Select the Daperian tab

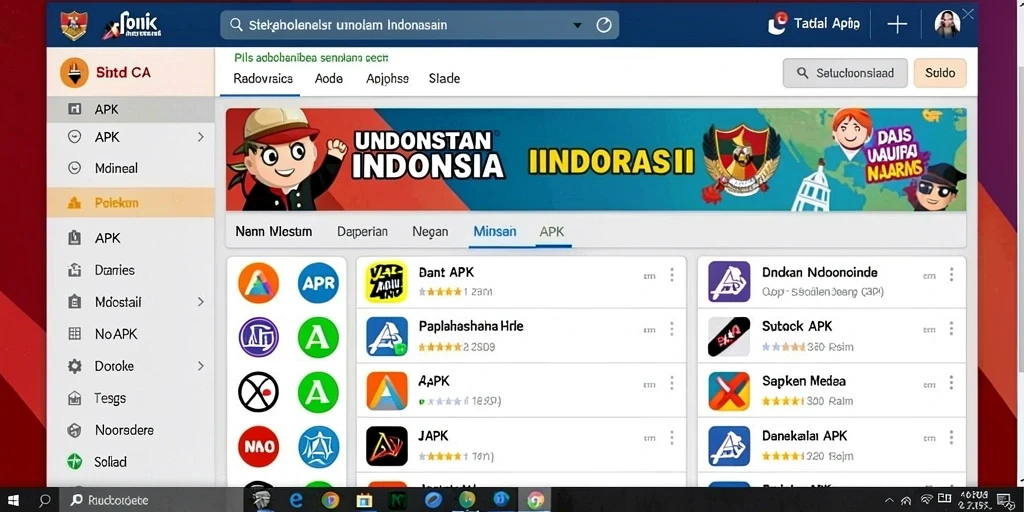pyautogui.click(x=362, y=231)
